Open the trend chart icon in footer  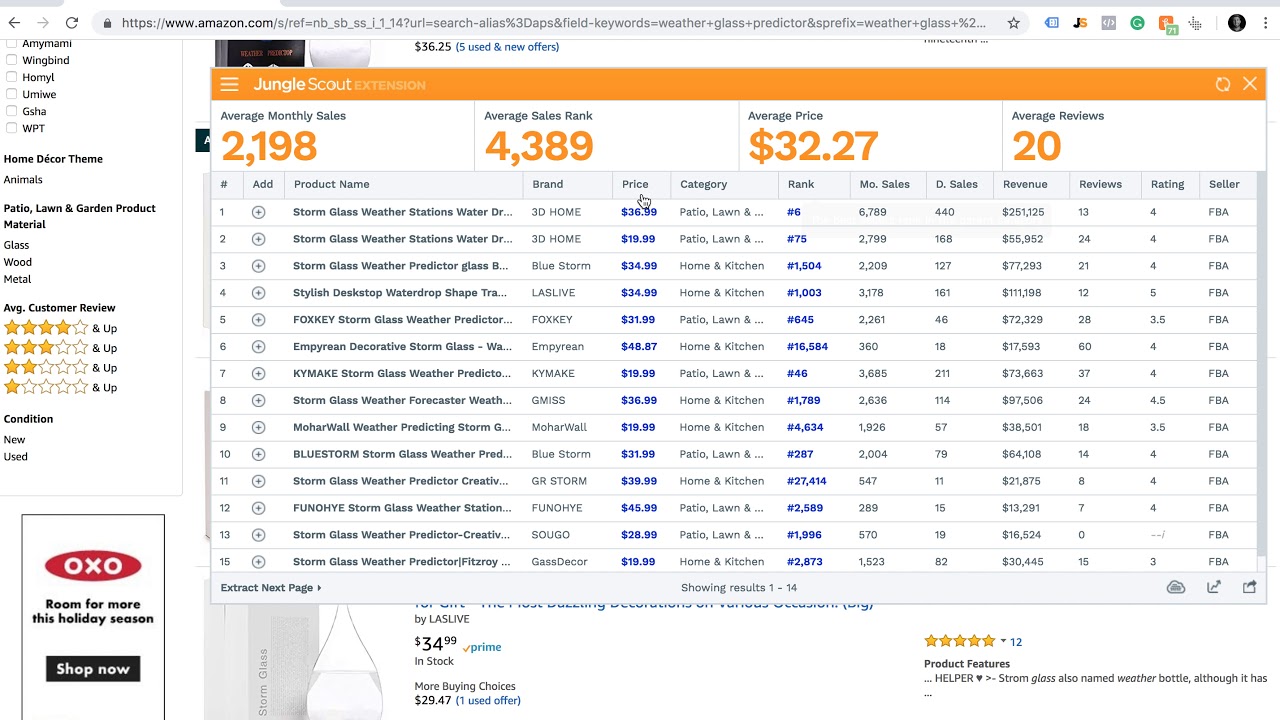click(1214, 587)
